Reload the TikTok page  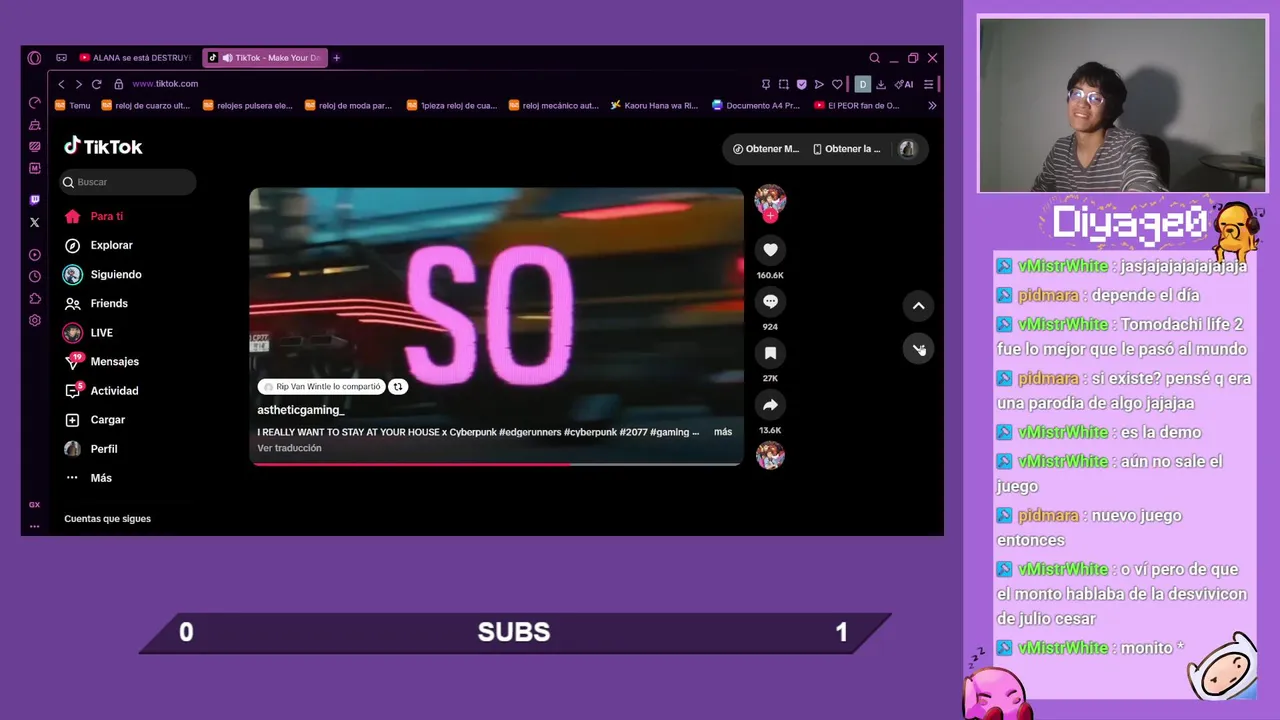click(x=96, y=84)
